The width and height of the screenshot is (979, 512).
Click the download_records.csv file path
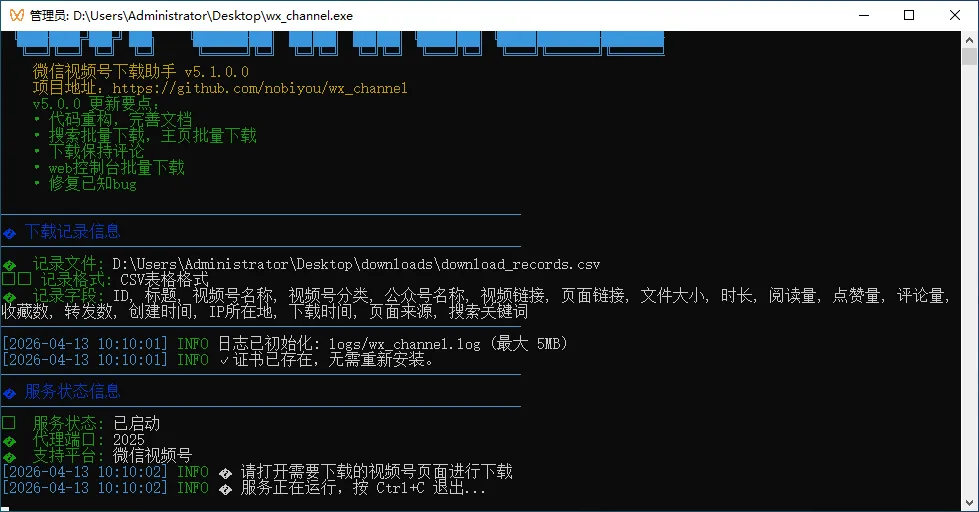pos(356,264)
